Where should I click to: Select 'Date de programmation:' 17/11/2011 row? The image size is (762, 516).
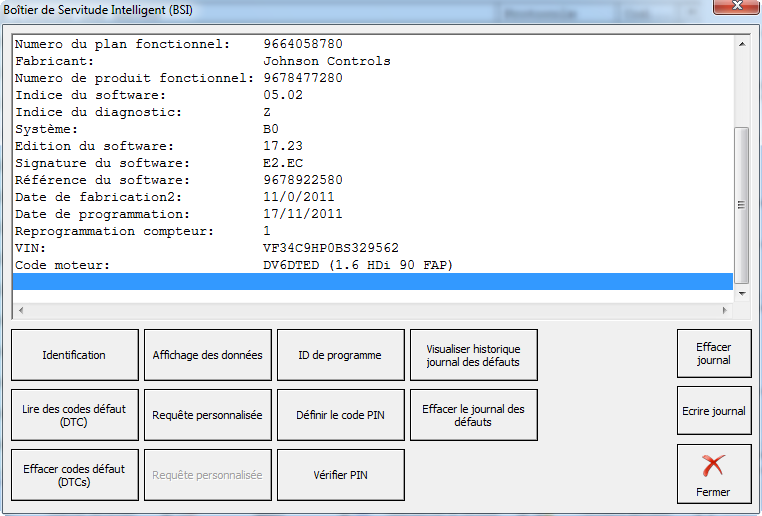click(x=373, y=214)
